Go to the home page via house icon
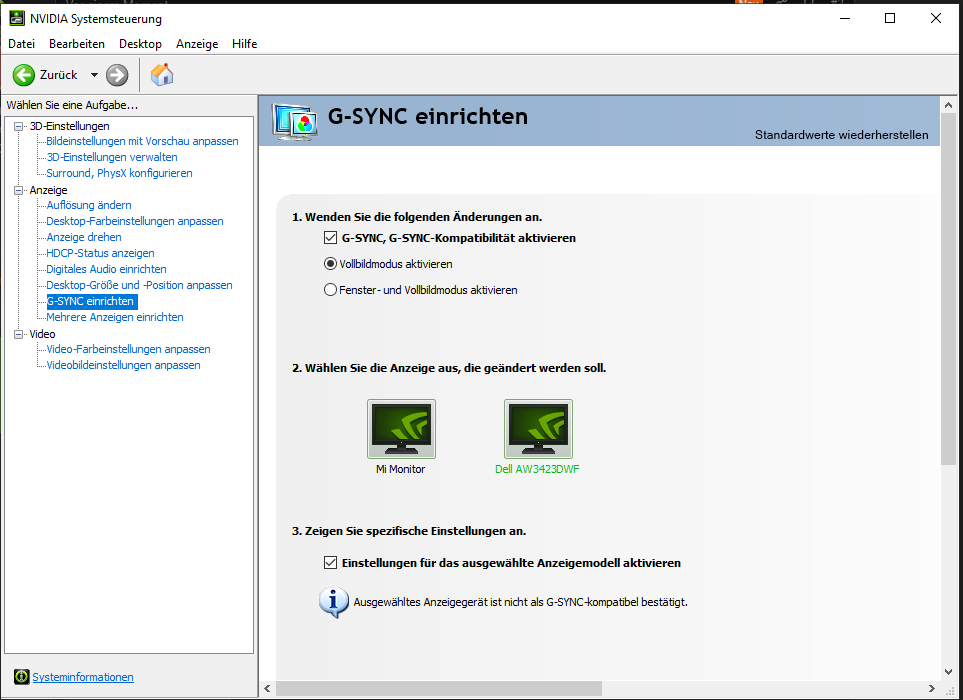The image size is (963, 700). tap(162, 75)
